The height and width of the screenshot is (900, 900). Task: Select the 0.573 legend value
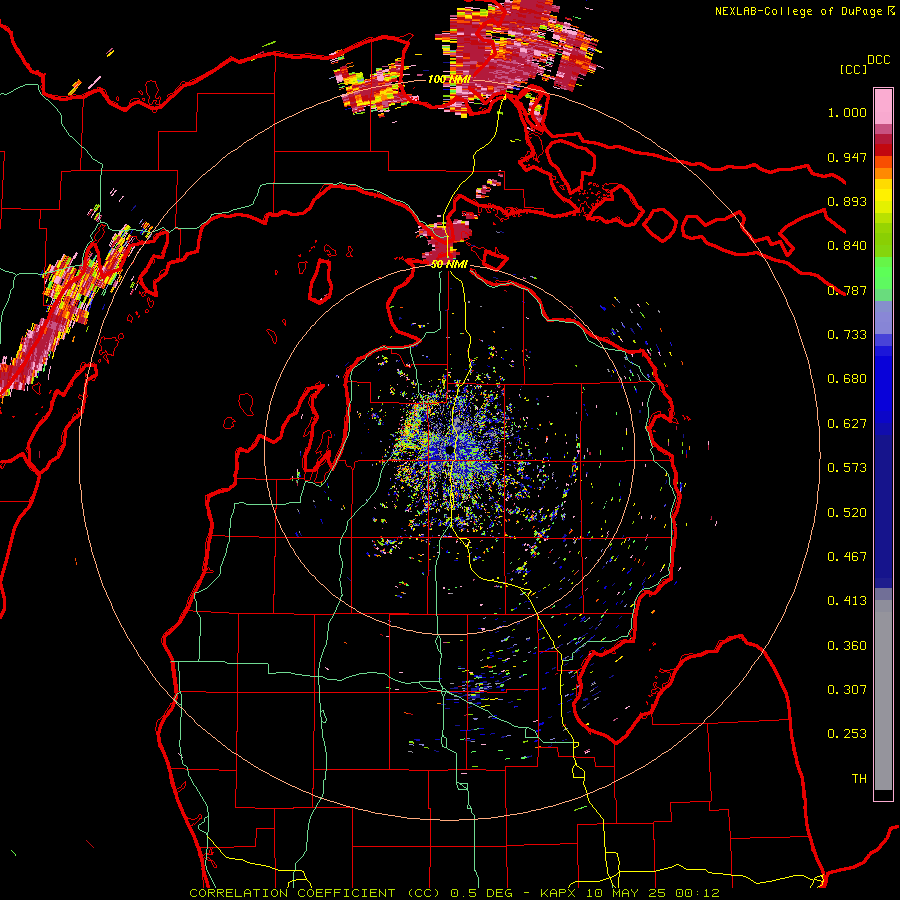click(x=847, y=468)
